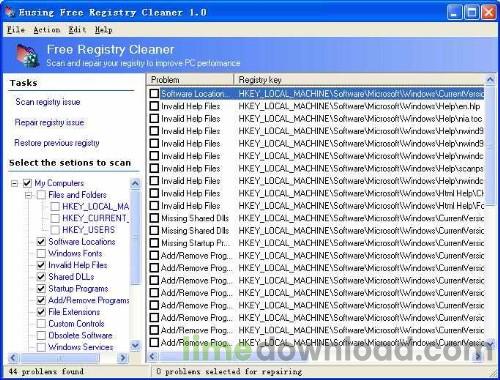Check the Software Location result row checkbox
The height and width of the screenshot is (380, 500).
tap(154, 94)
